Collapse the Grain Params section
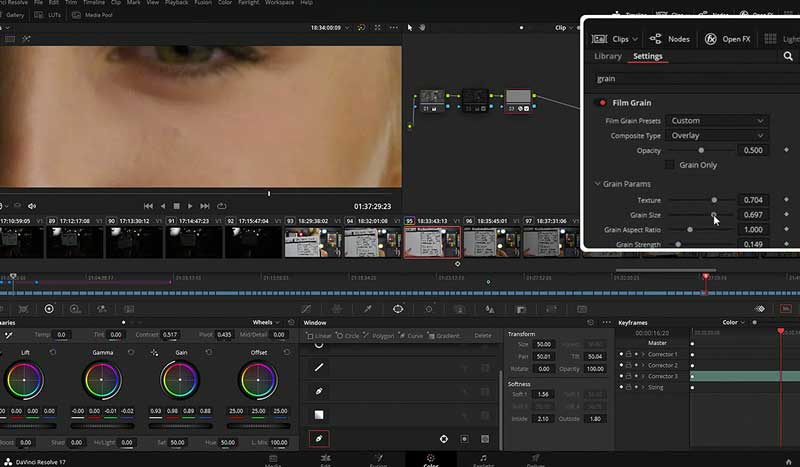Image resolution: width=800 pixels, height=467 pixels. 597,184
